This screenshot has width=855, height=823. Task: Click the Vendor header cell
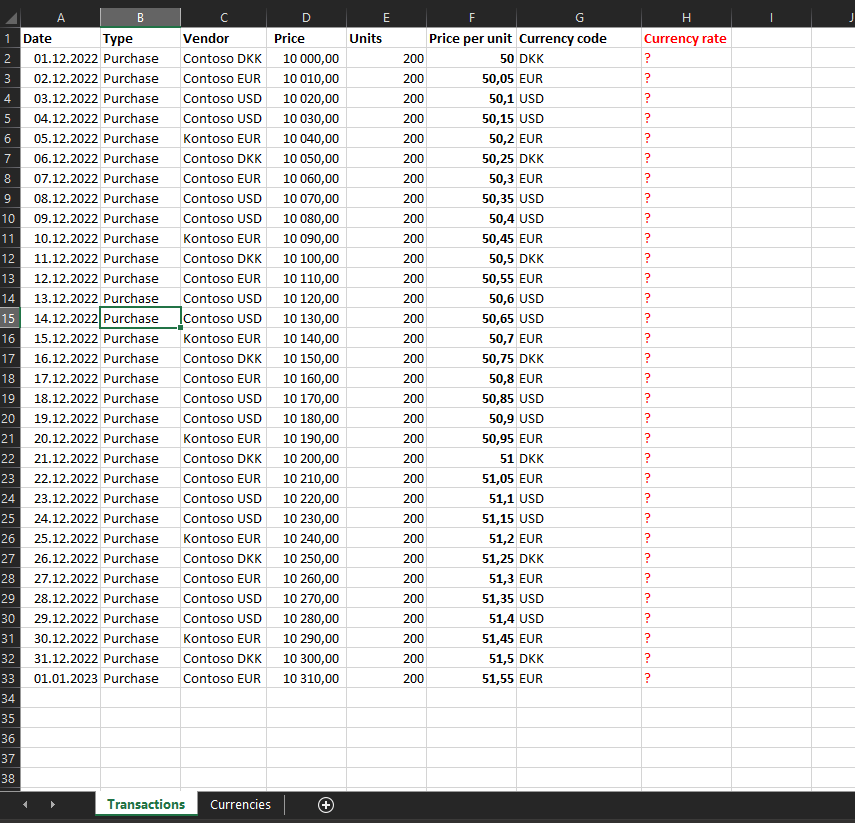224,38
